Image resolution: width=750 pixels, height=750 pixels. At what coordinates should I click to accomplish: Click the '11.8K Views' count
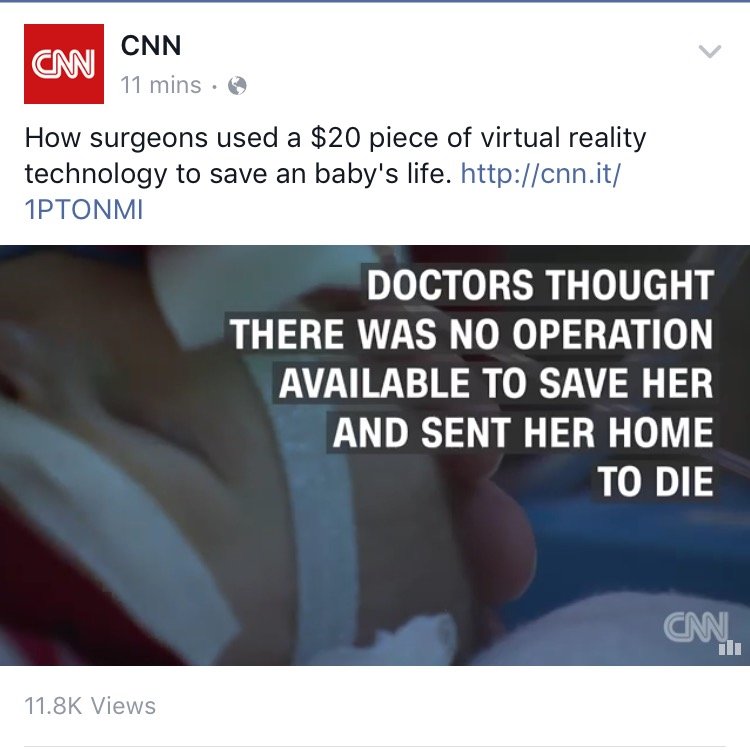[90, 706]
